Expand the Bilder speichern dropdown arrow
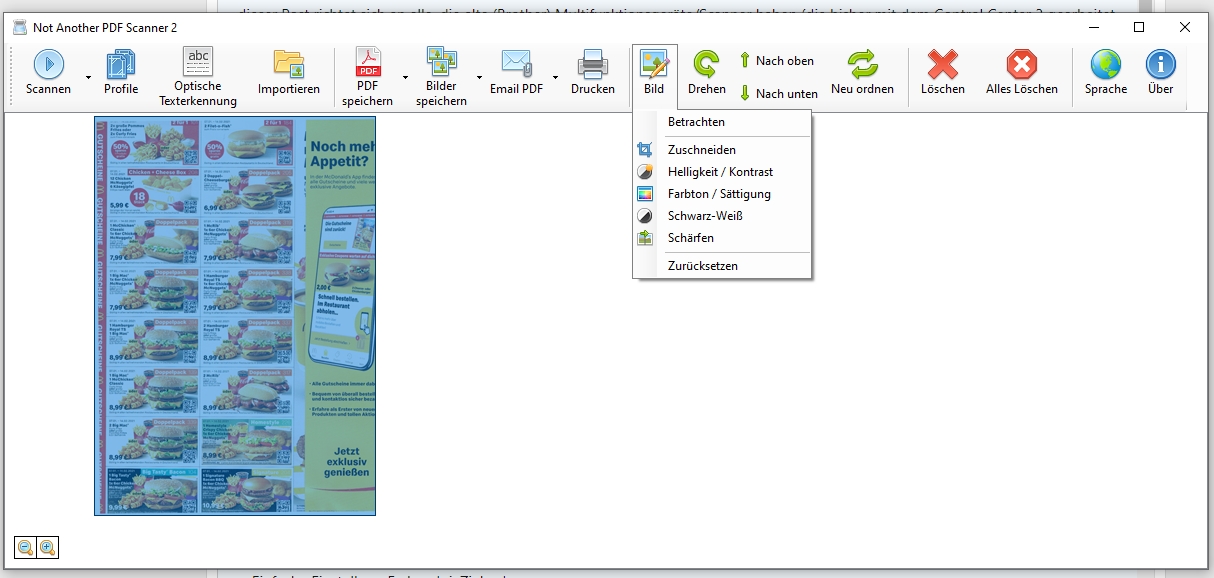Screen dimensions: 1214x578 (x=479, y=76)
